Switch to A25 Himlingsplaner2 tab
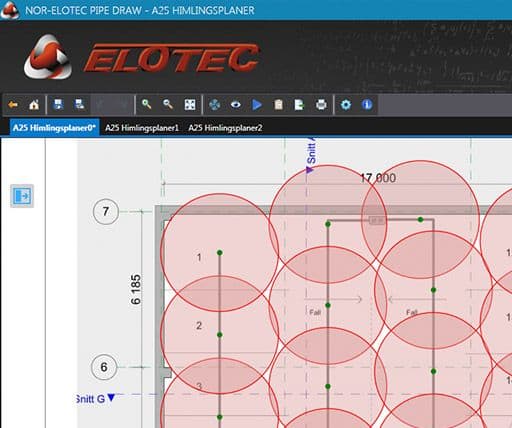Image resolution: width=512 pixels, height=428 pixels. point(225,128)
